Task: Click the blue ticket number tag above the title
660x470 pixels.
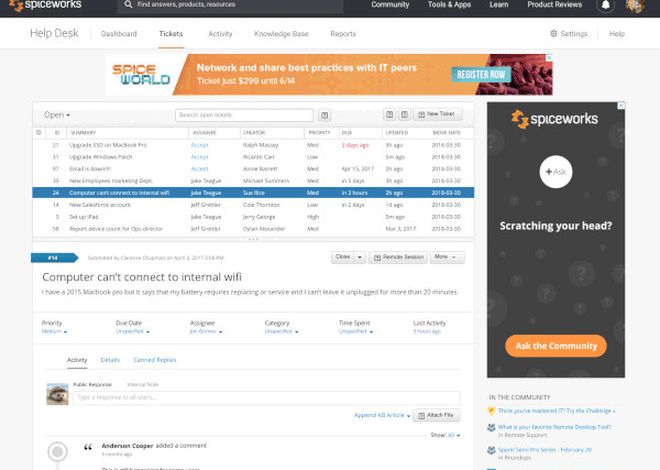Action: point(55,258)
